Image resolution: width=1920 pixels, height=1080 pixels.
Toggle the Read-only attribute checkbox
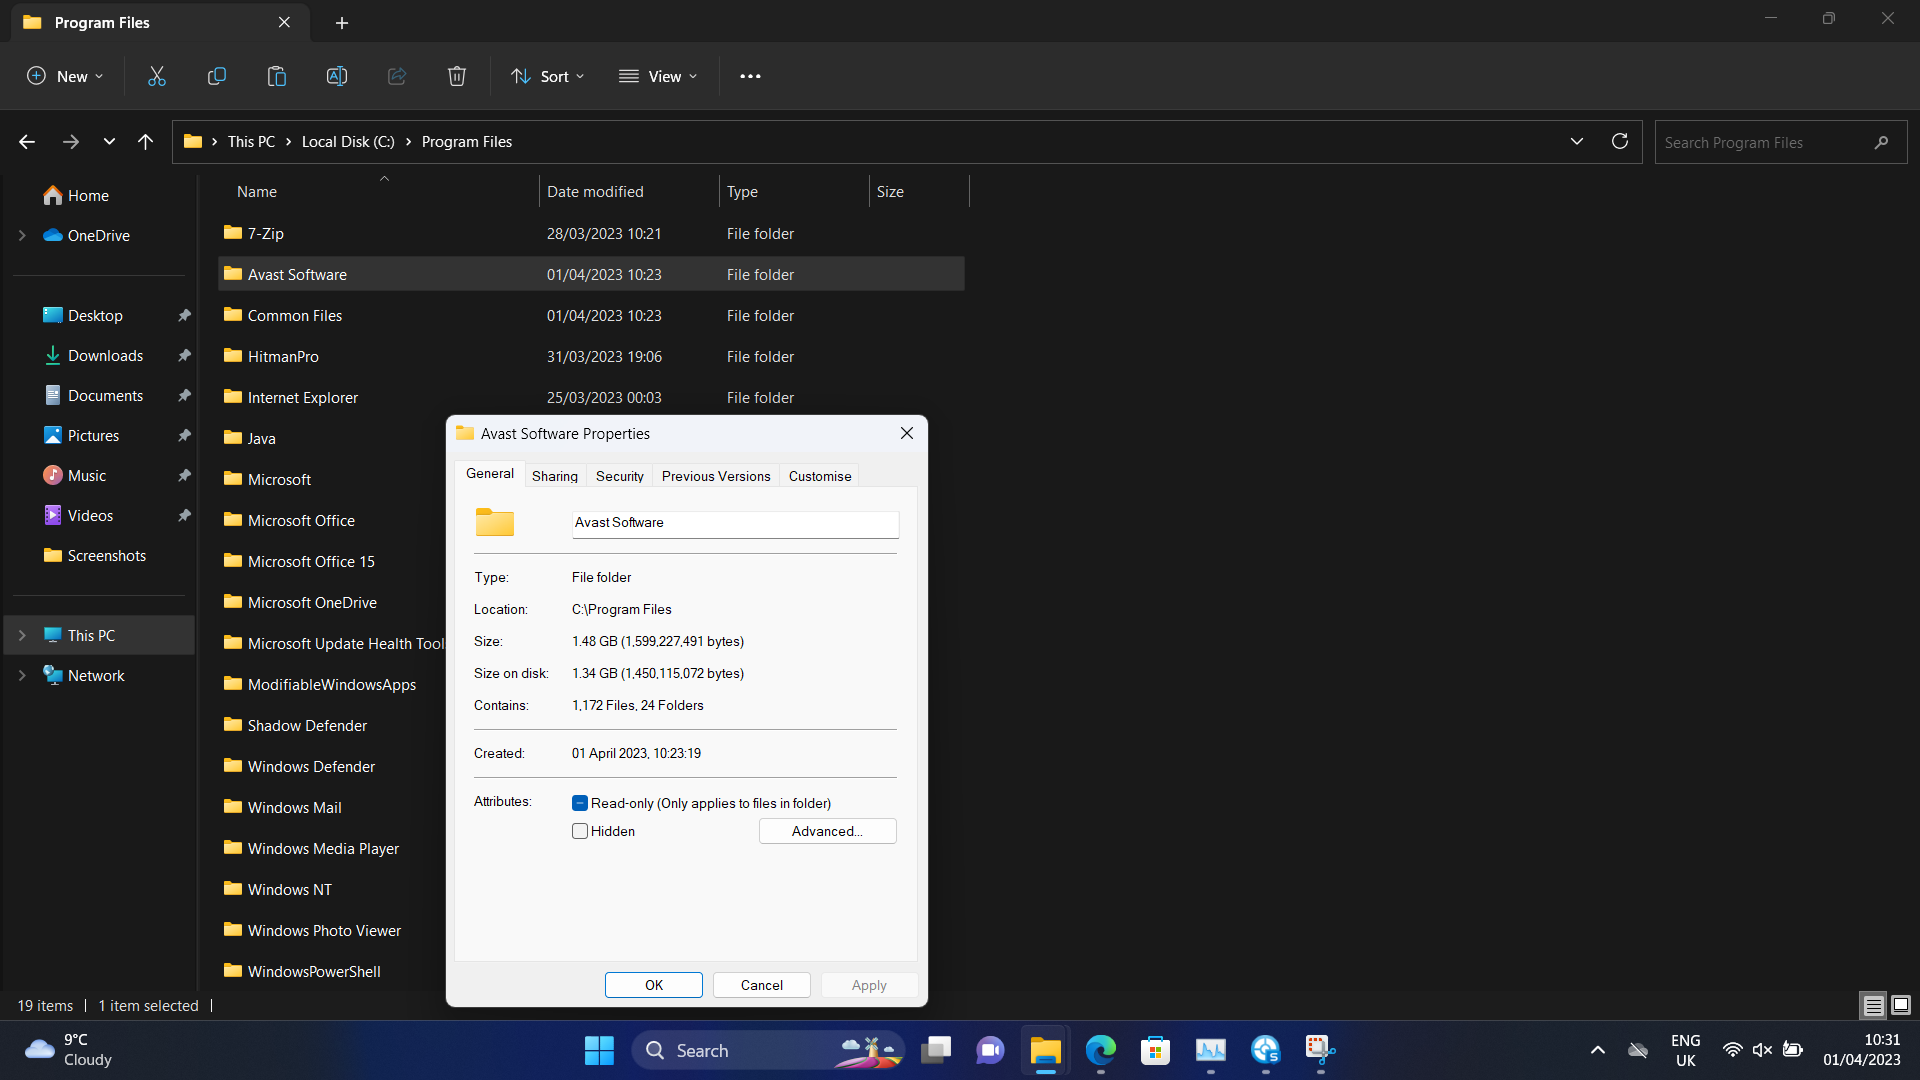point(580,803)
